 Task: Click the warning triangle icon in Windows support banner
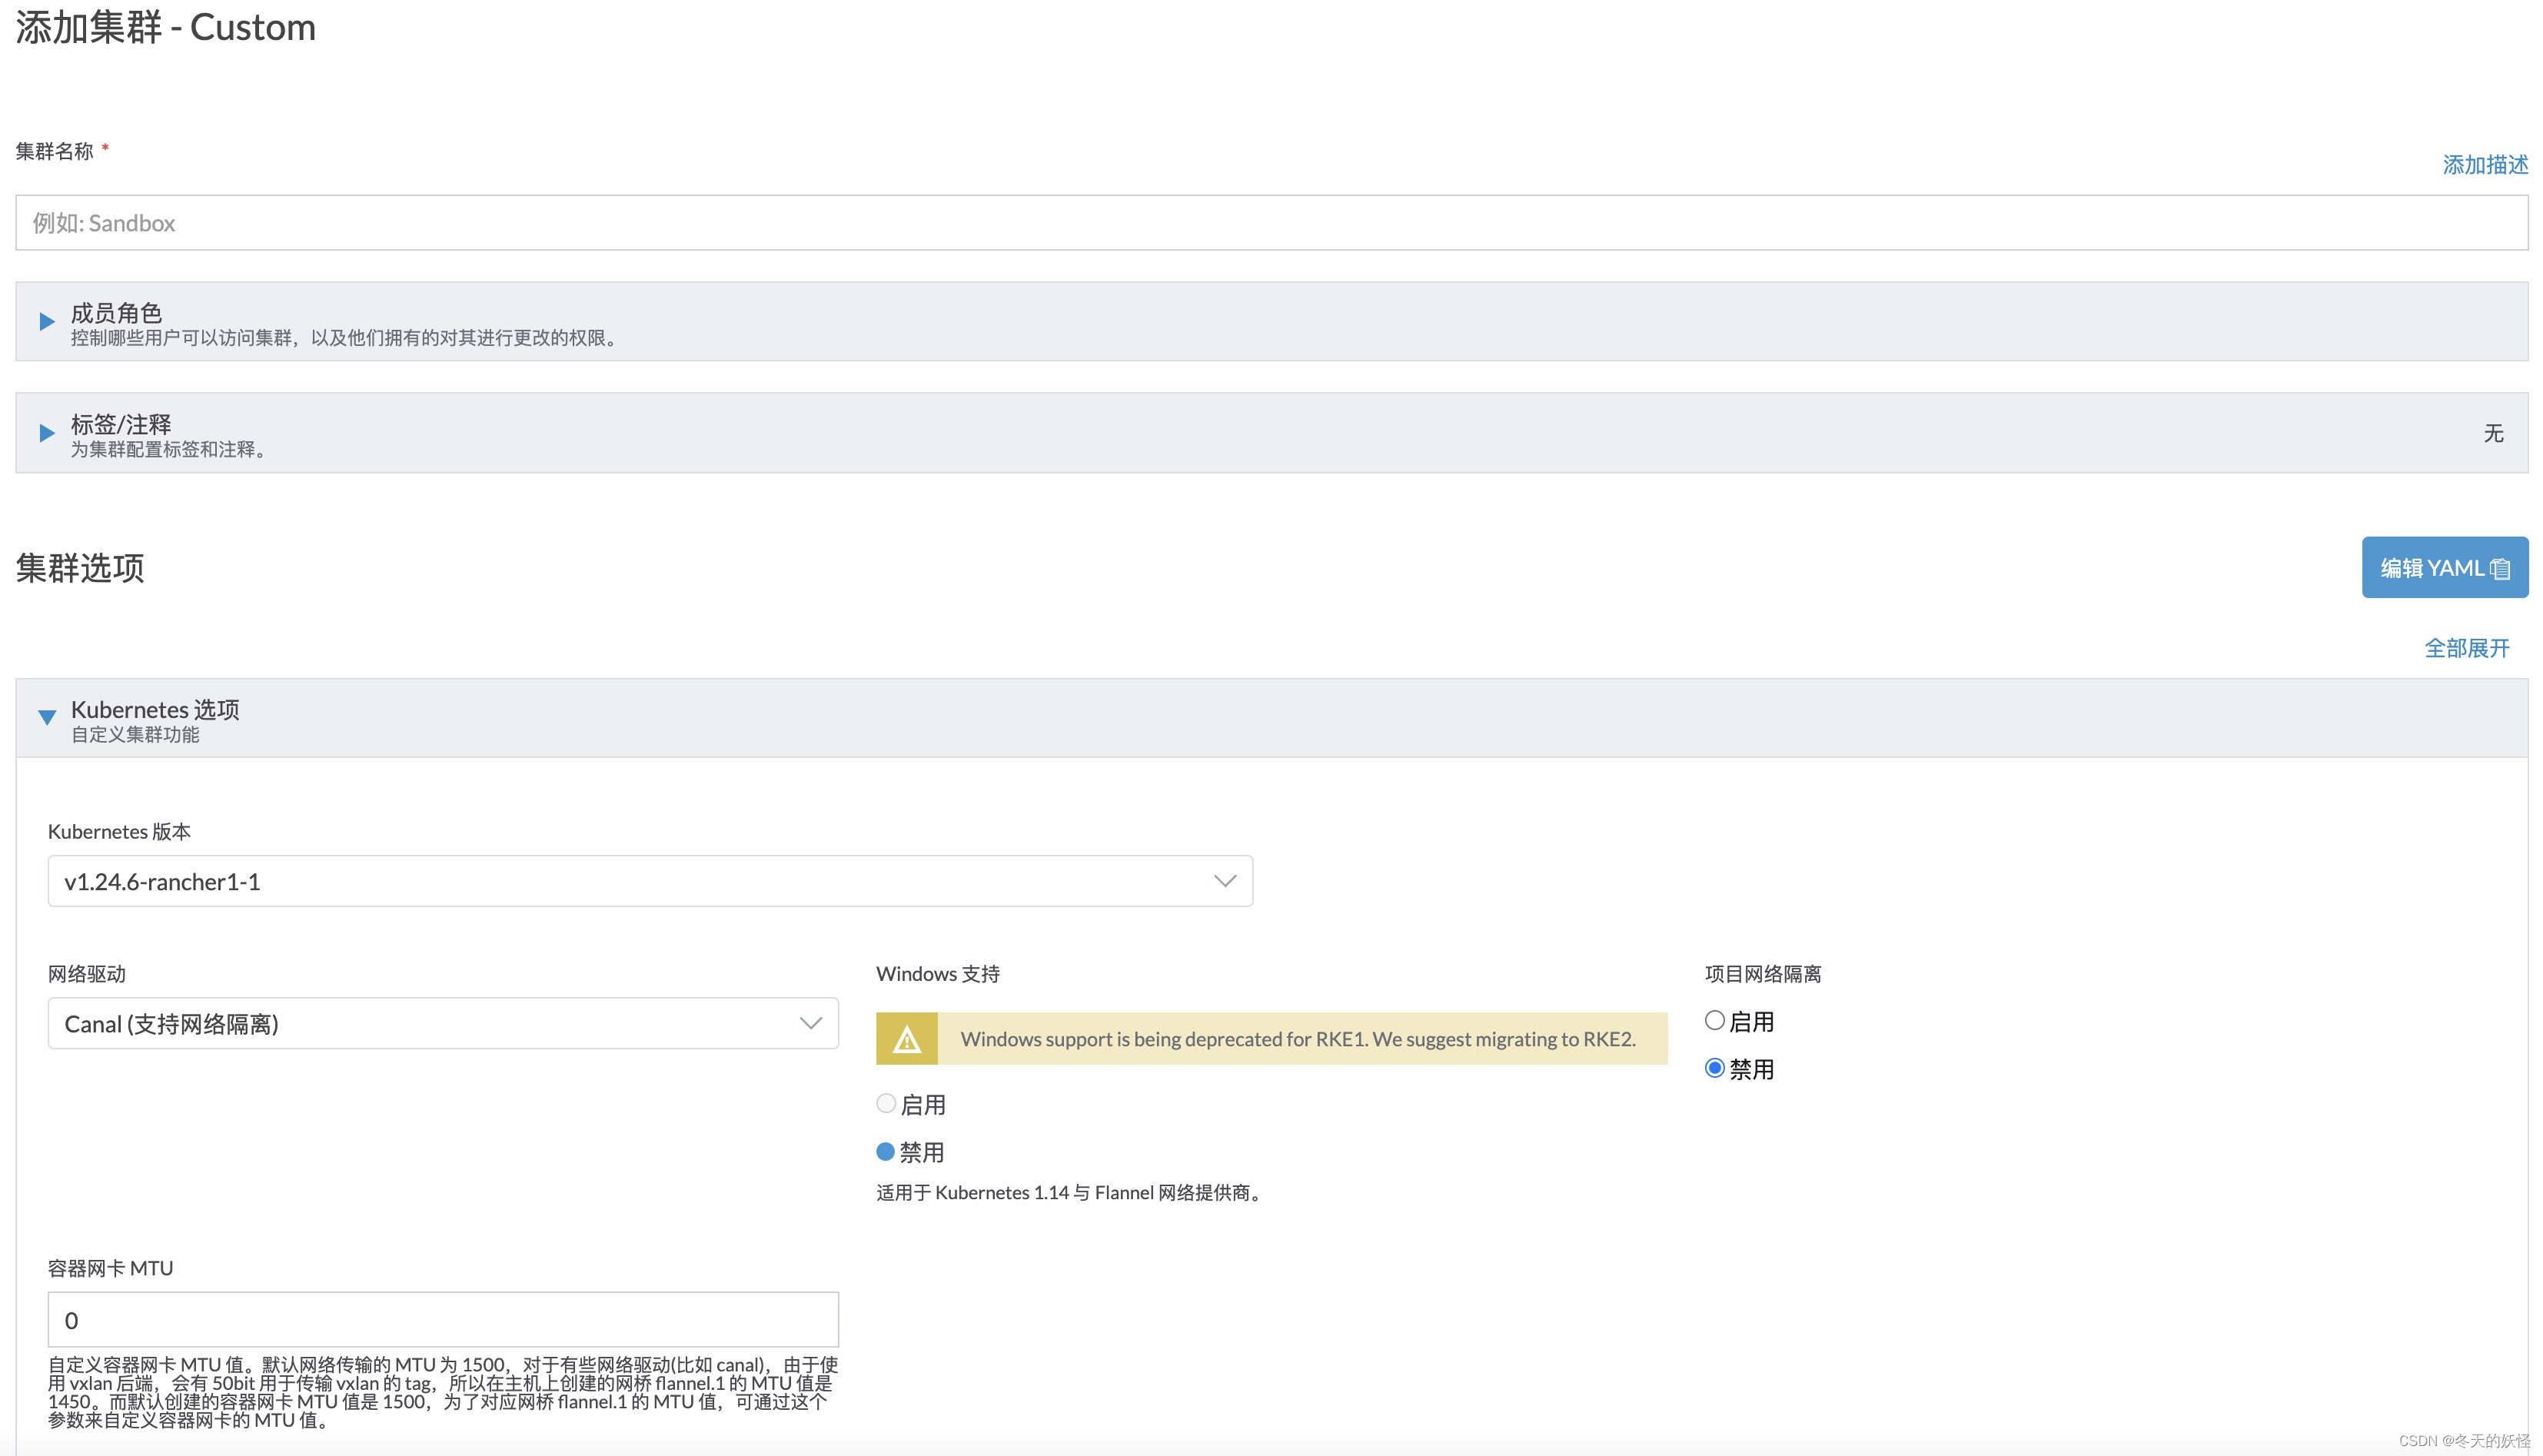pyautogui.click(x=906, y=1039)
